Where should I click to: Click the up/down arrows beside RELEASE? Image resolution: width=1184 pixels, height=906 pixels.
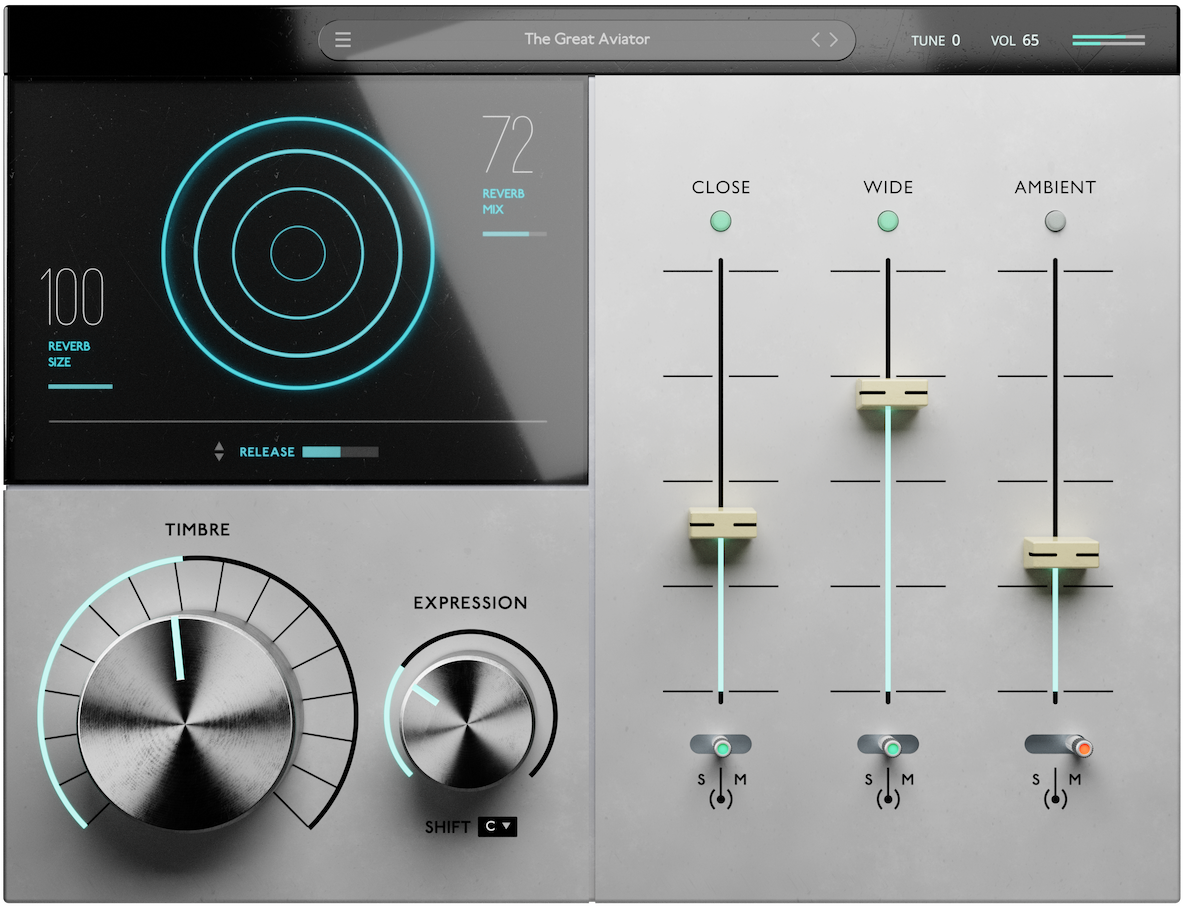click(x=219, y=452)
